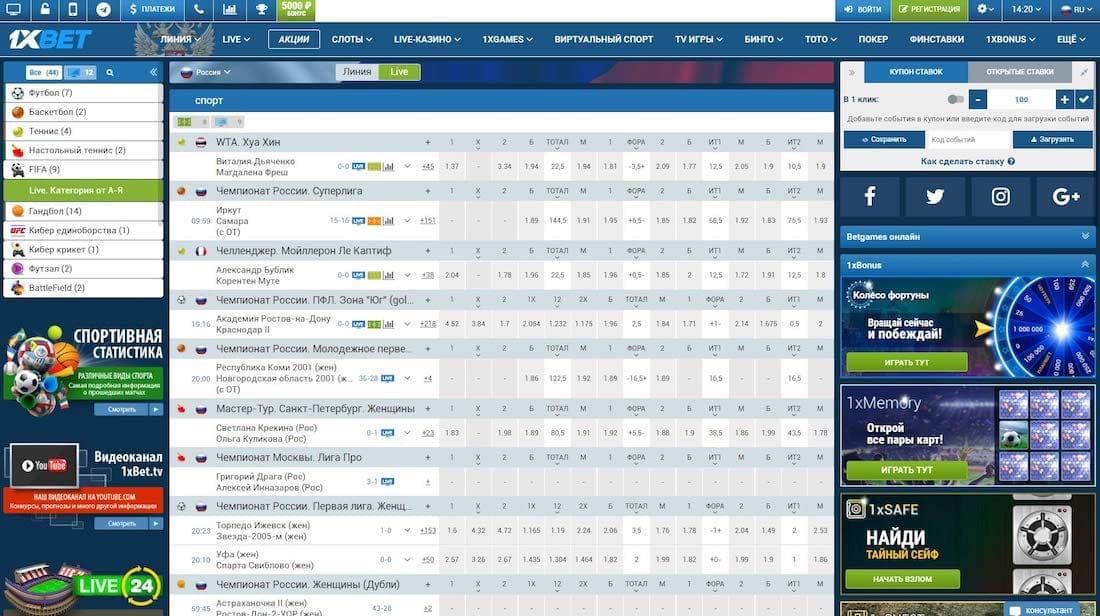
Task: Open the LIVE menu dropdown
Action: tap(236, 39)
